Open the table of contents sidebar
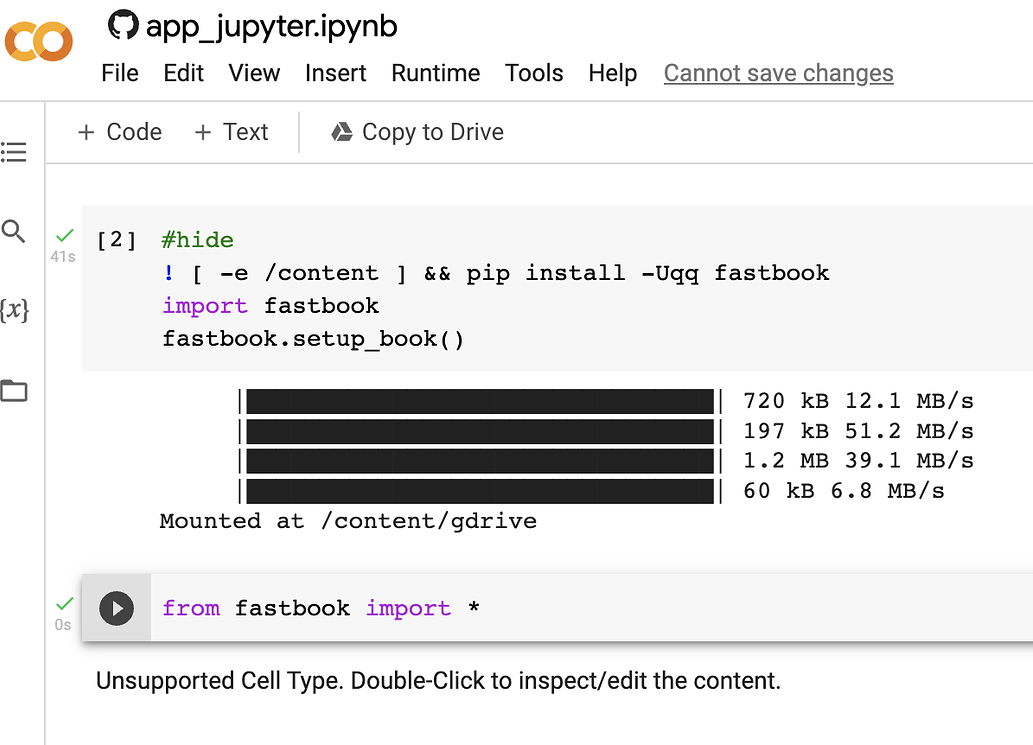Image resolution: width=1033 pixels, height=745 pixels. coord(14,152)
